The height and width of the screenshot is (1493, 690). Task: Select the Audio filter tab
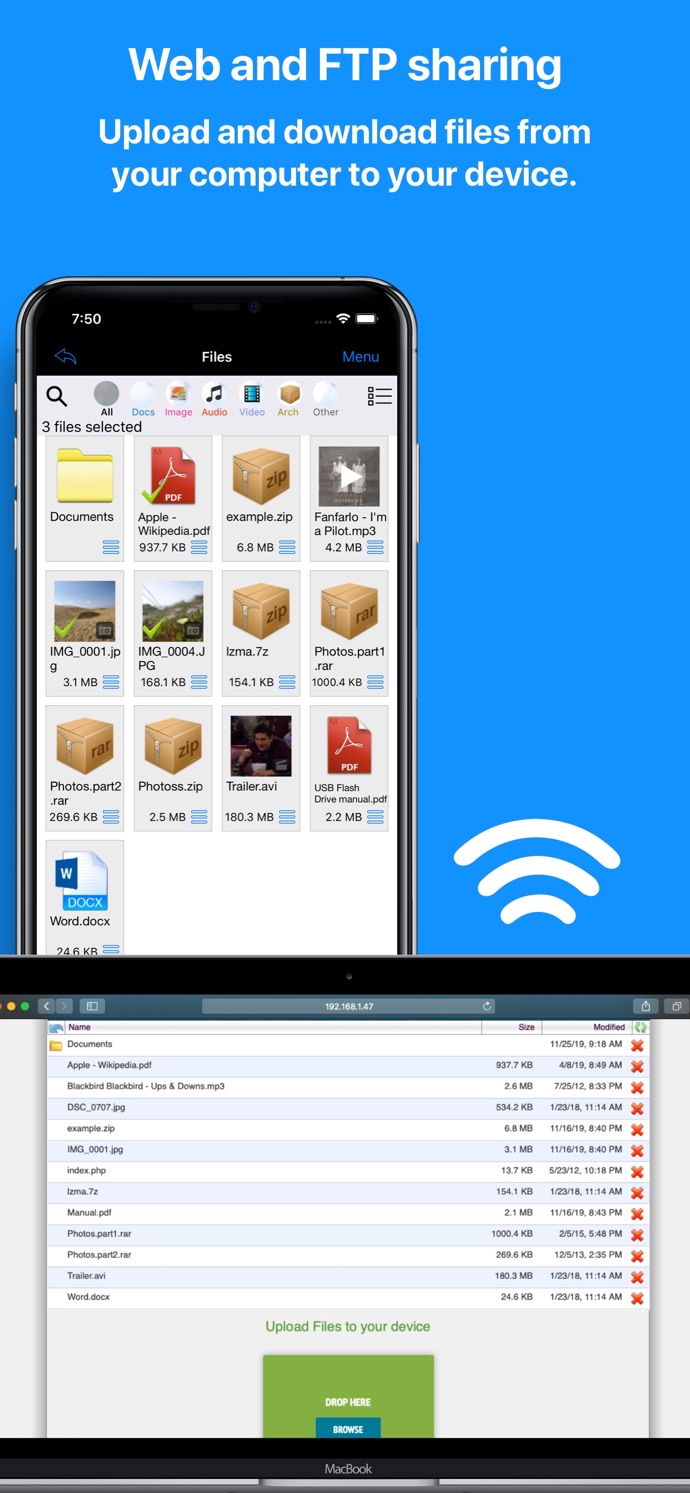(214, 398)
